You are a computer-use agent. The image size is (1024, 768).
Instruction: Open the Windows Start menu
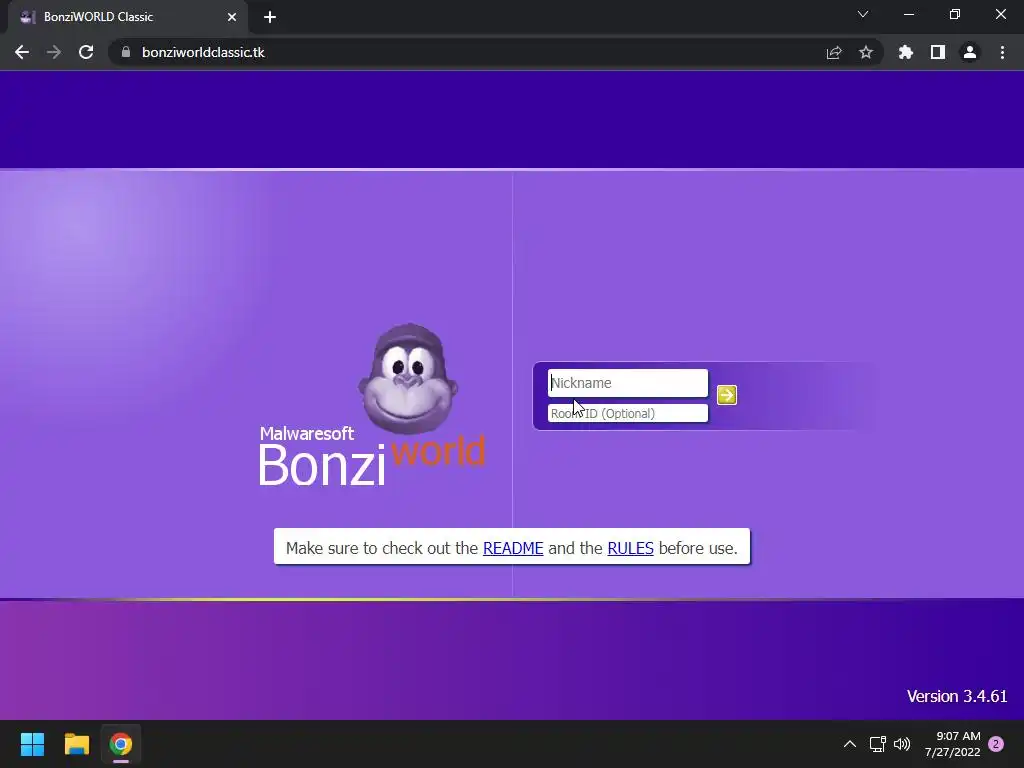coord(32,744)
